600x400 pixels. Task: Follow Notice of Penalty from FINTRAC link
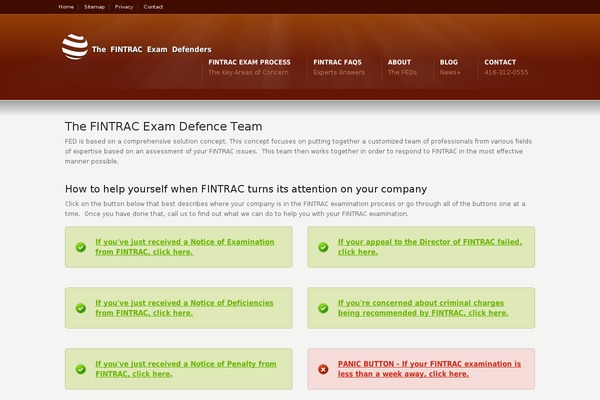click(x=186, y=369)
